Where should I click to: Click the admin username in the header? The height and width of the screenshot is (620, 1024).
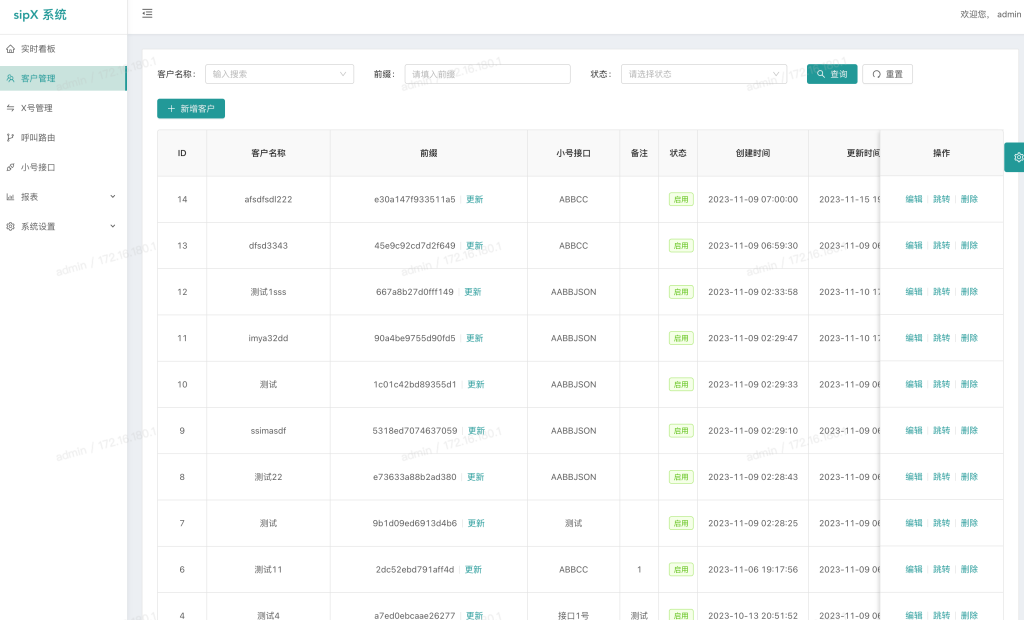[1009, 14]
